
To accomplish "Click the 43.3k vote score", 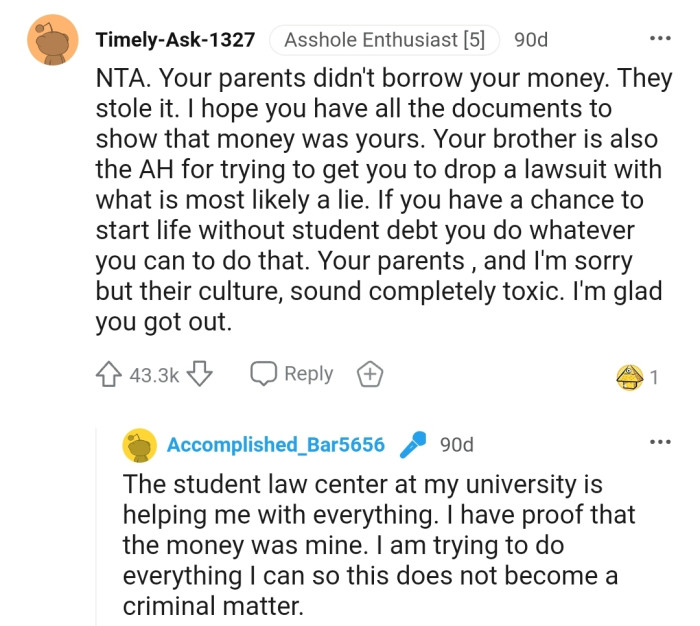I will point(154,376).
